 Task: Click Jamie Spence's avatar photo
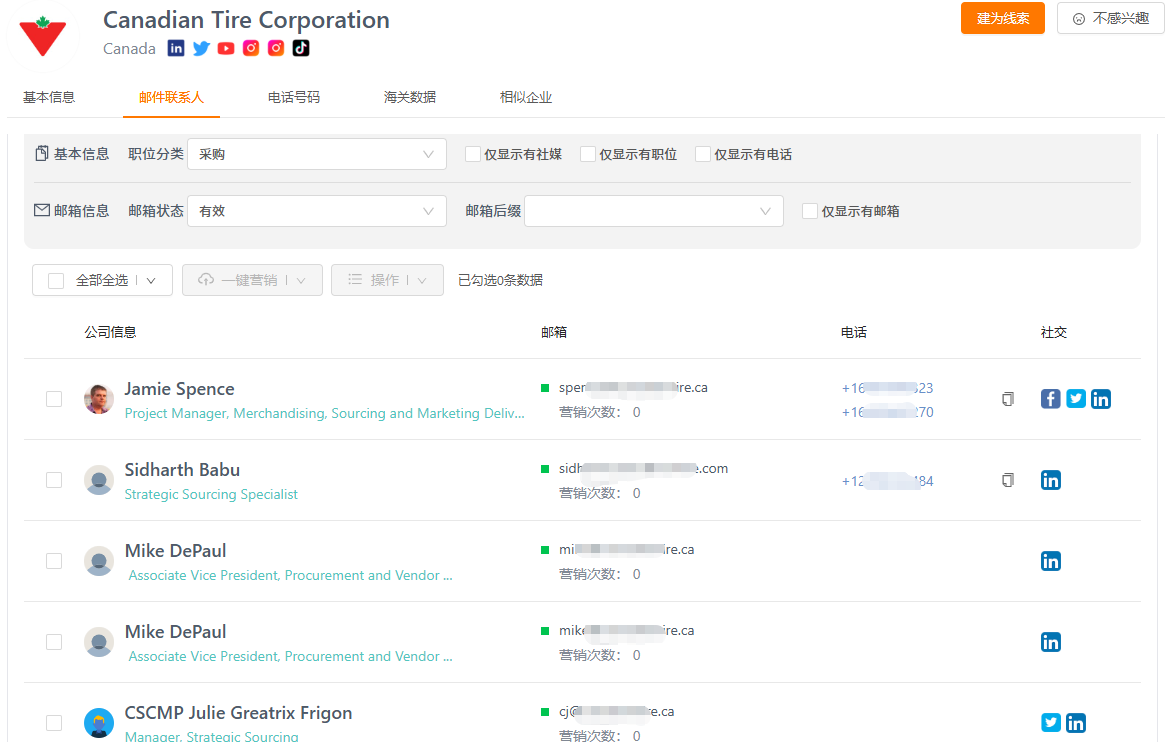tap(98, 399)
